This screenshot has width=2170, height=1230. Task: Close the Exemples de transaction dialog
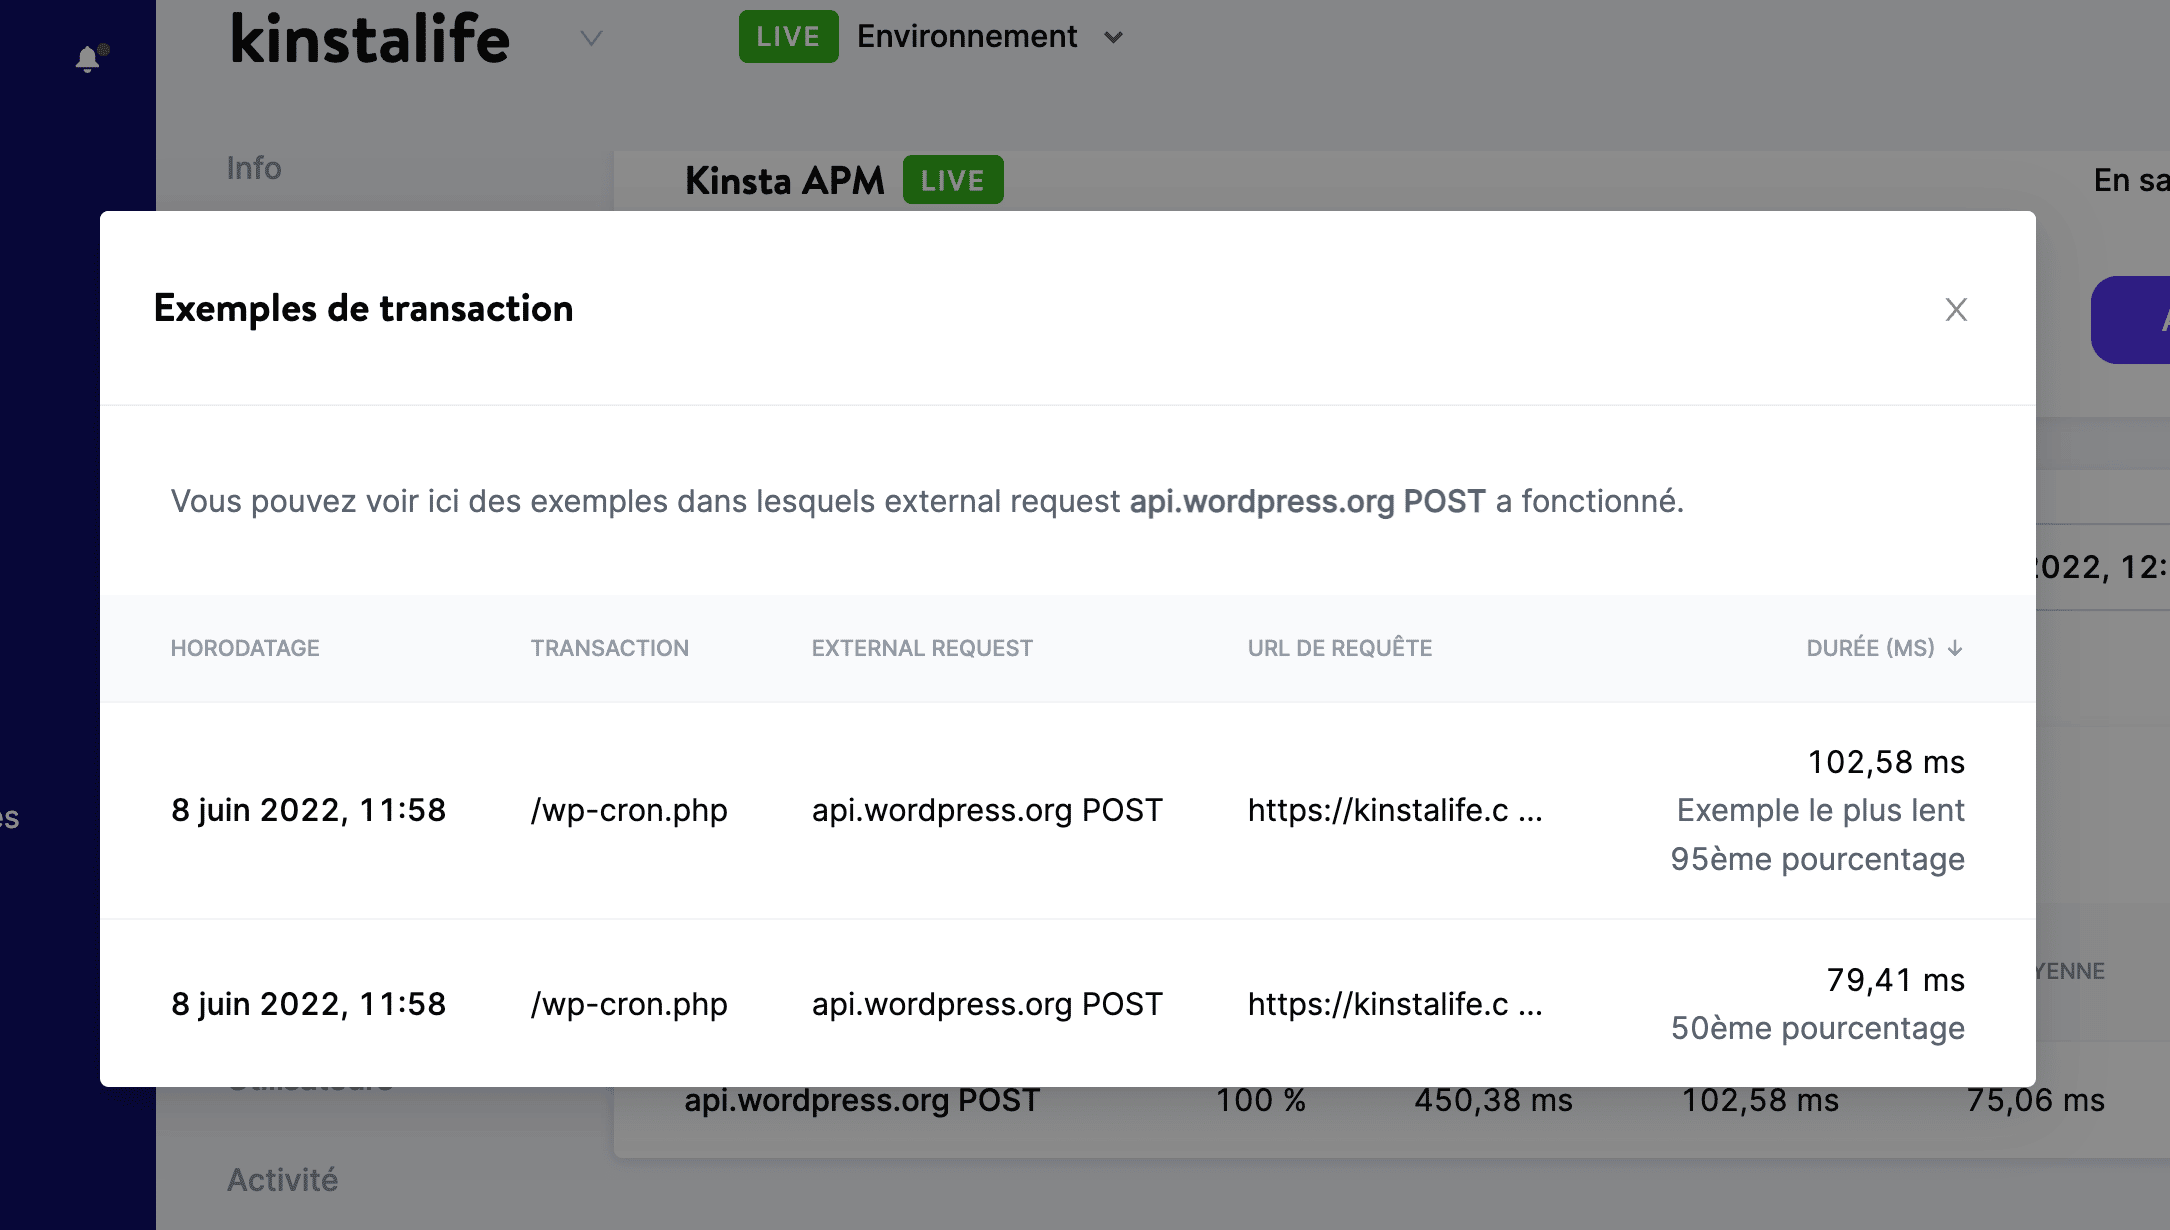[1956, 310]
